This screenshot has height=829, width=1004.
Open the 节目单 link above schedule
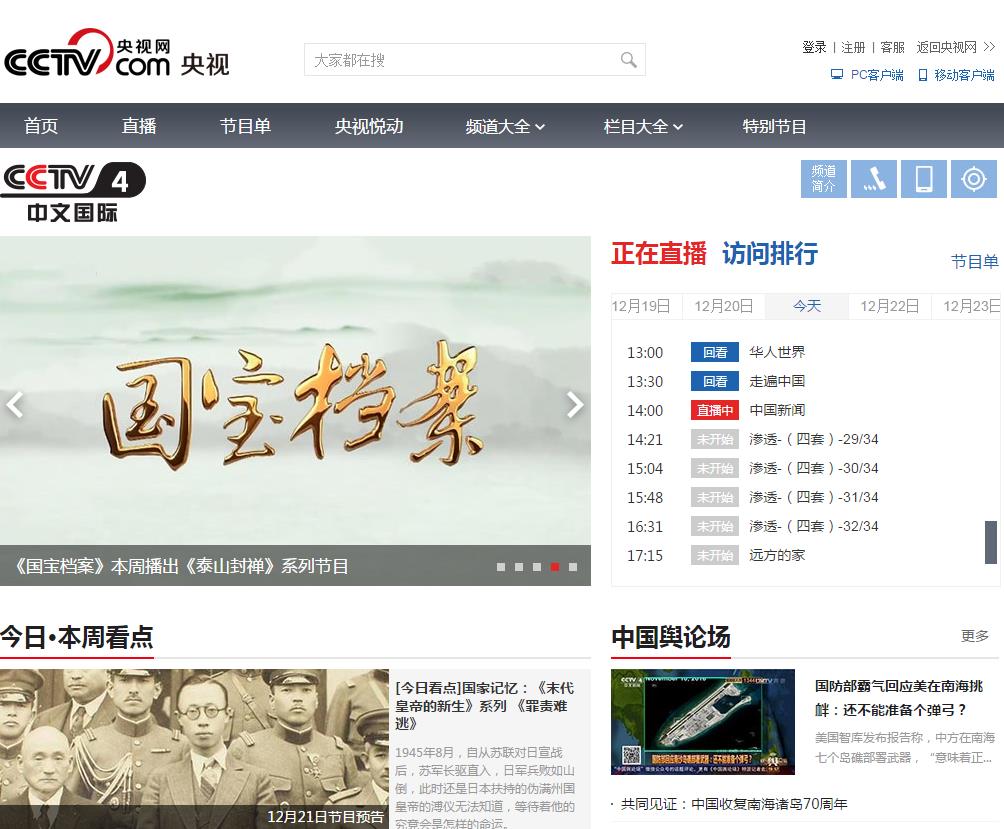[975, 261]
